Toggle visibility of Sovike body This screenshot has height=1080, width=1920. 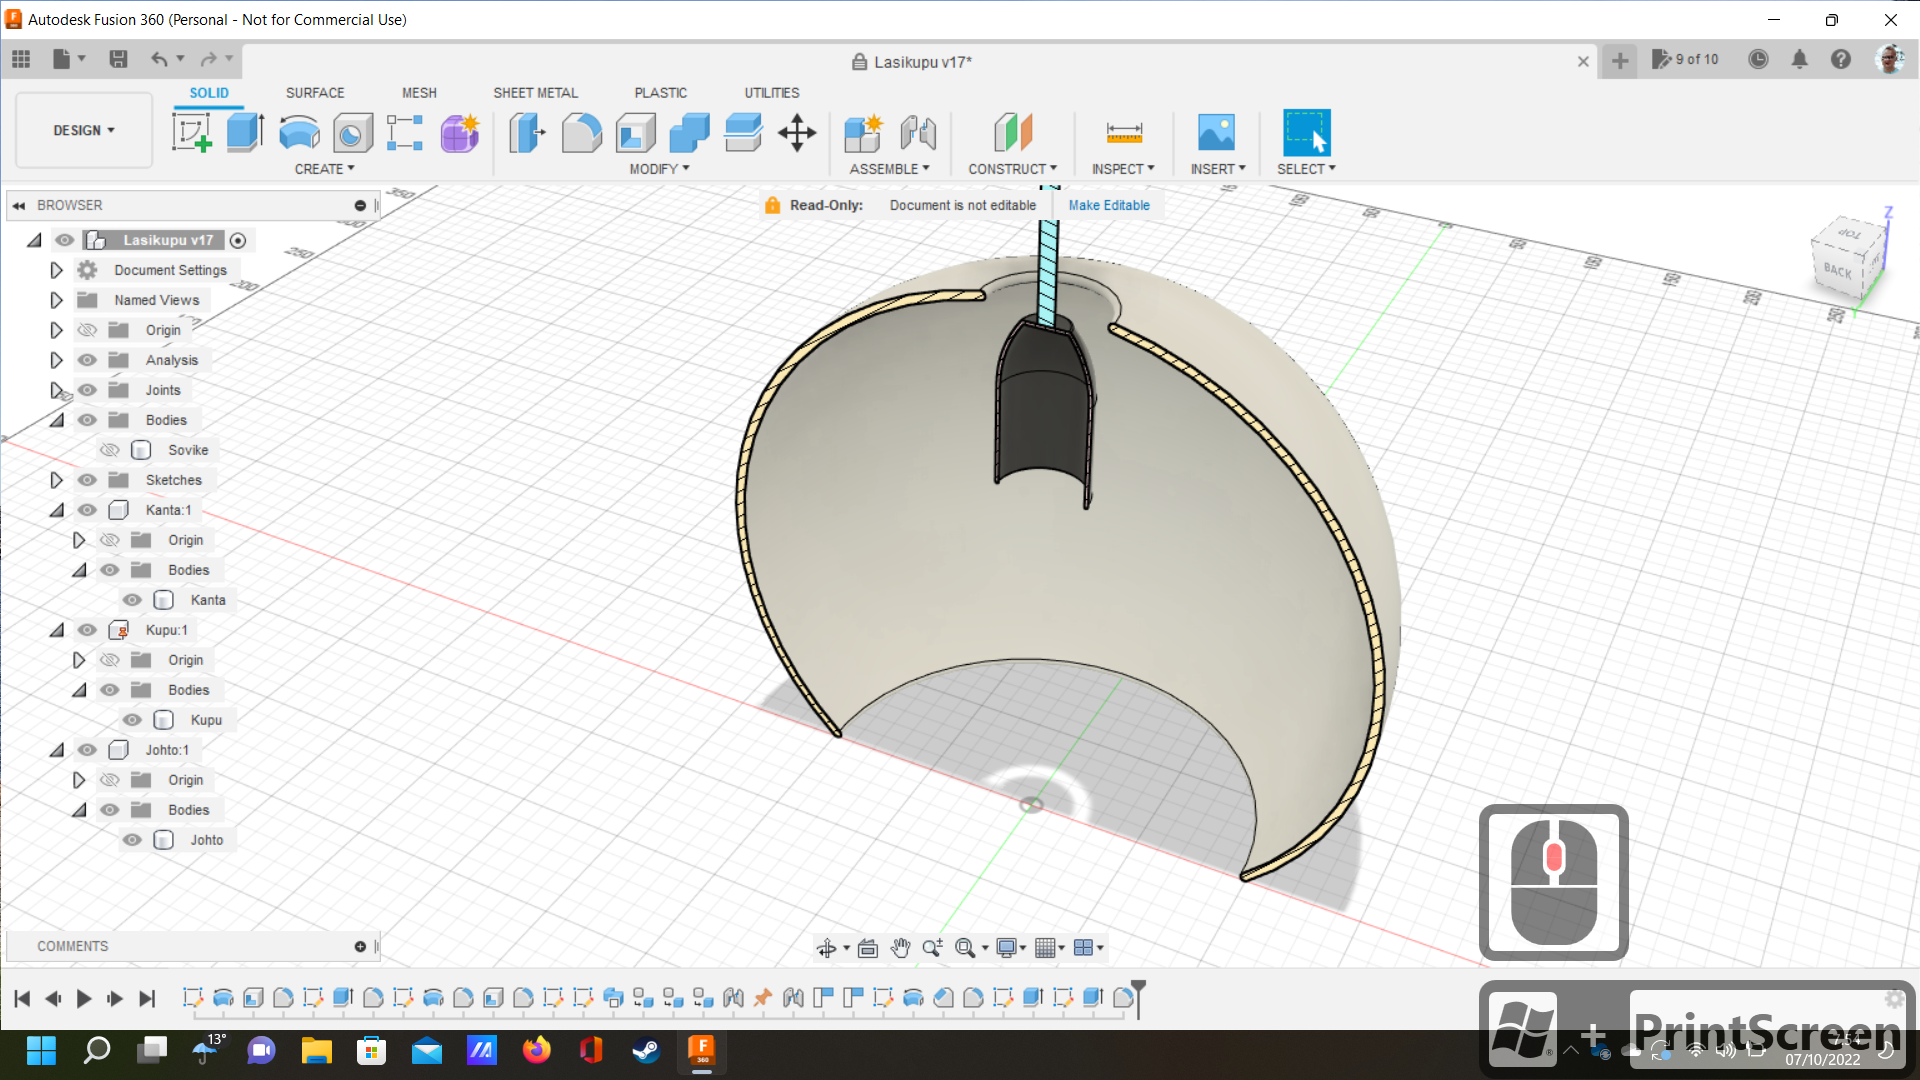[x=110, y=450]
